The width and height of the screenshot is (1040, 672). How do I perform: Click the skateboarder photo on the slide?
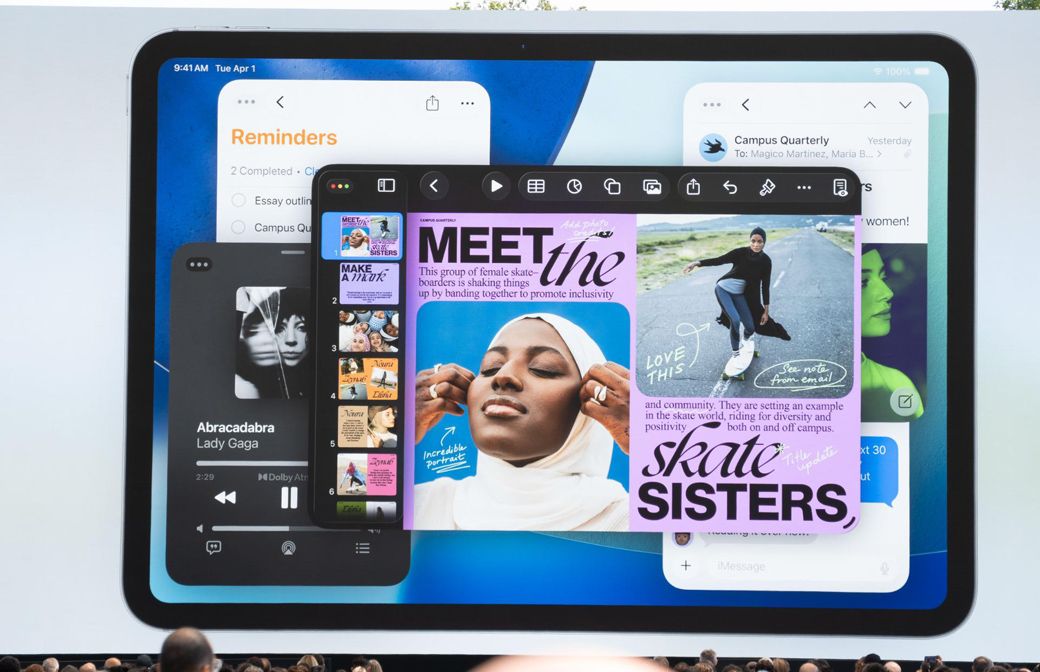coord(745,305)
